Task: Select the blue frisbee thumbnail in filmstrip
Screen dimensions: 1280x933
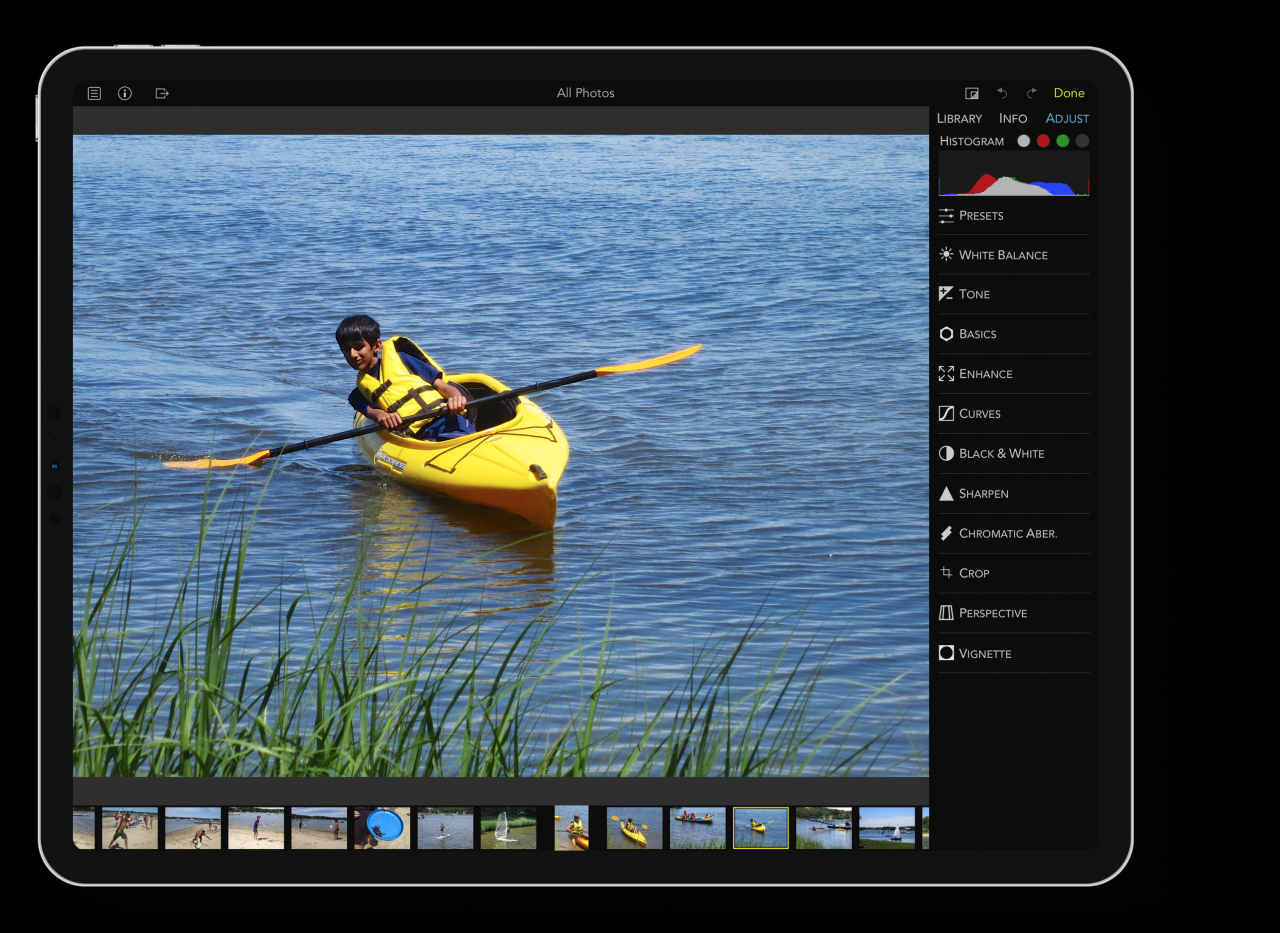Action: 382,828
